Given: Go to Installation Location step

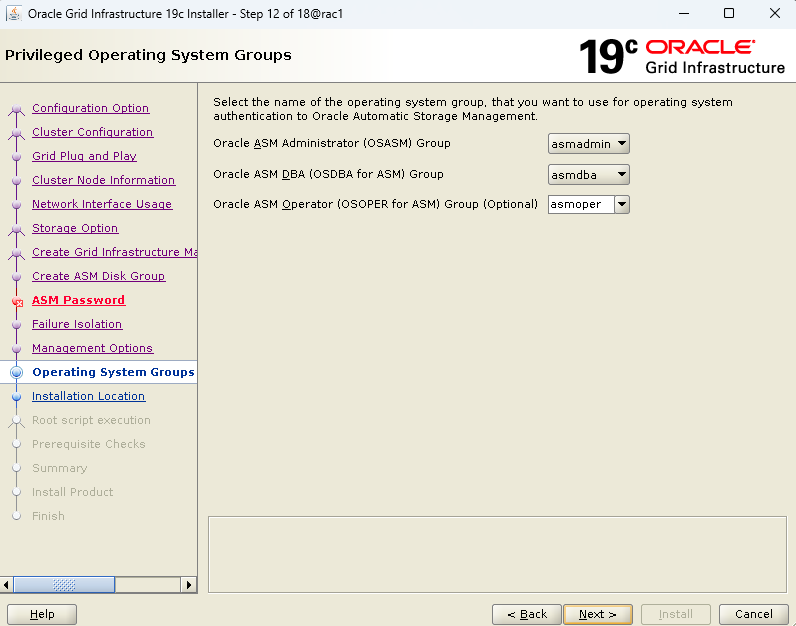Looking at the screenshot, I should click(x=88, y=396).
